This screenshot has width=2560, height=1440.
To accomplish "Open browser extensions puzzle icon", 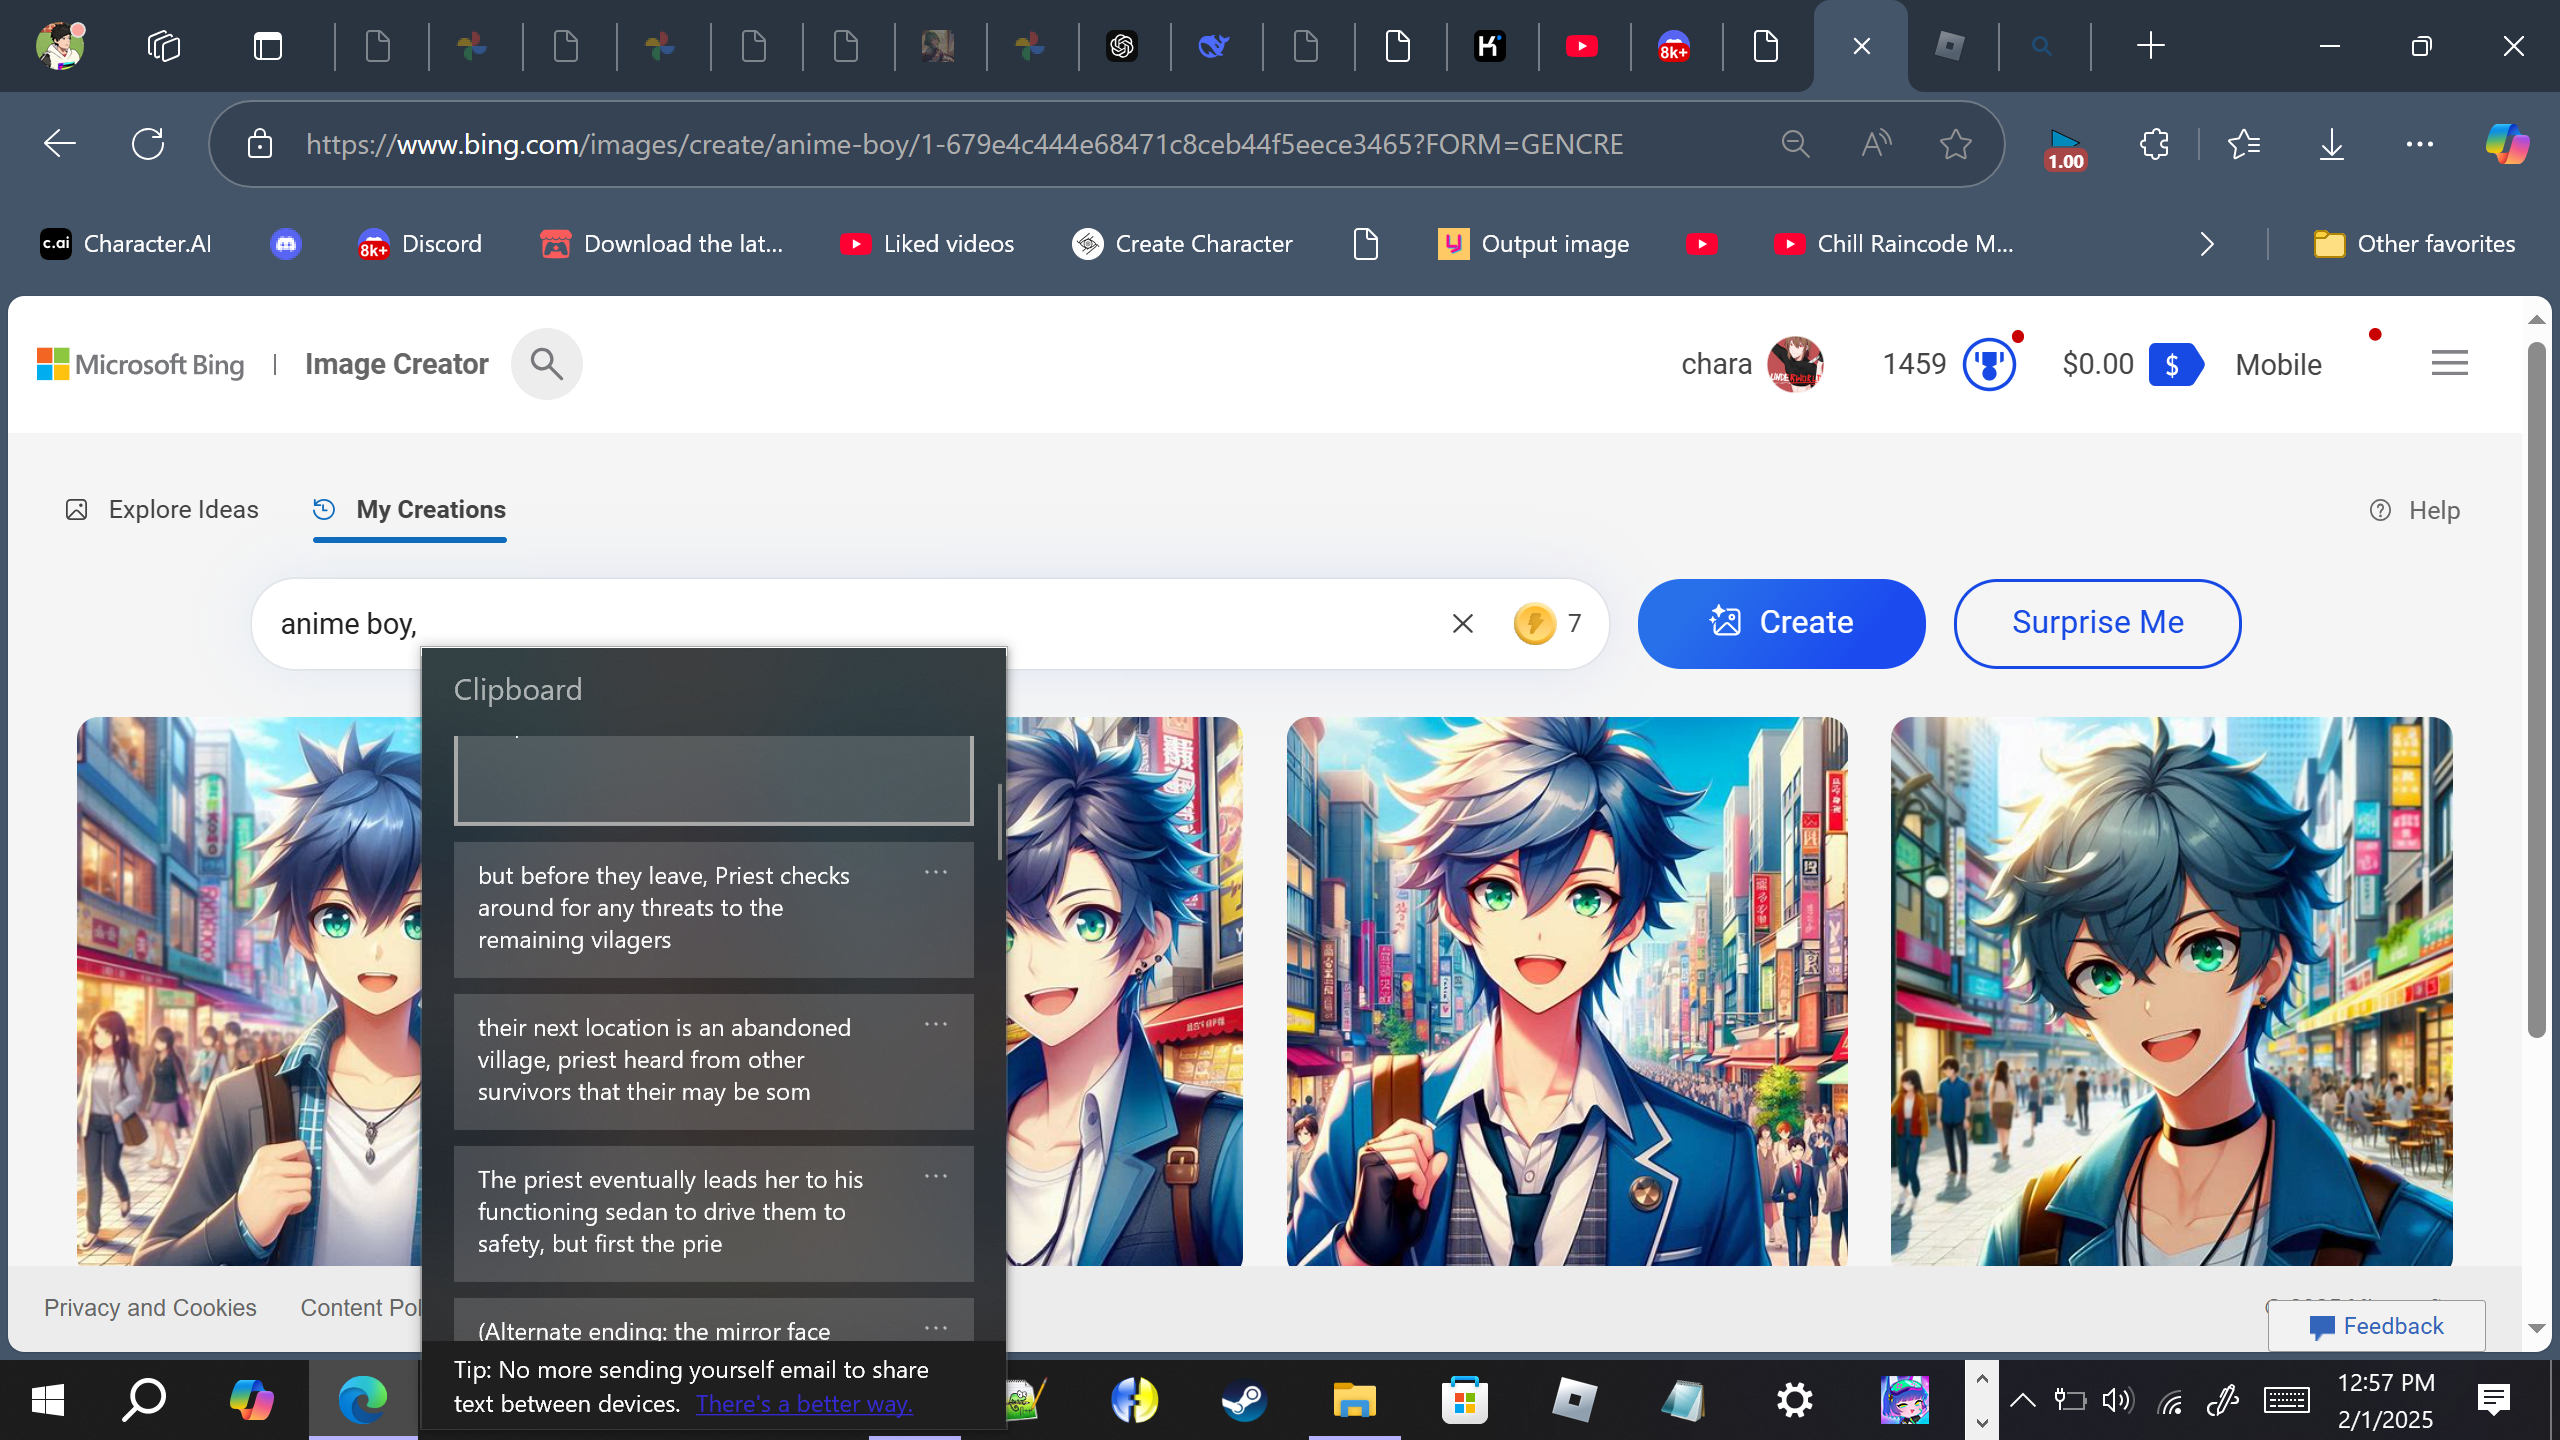I will 2154,145.
